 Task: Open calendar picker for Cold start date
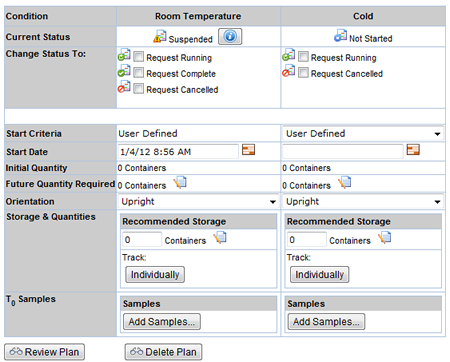(x=413, y=150)
